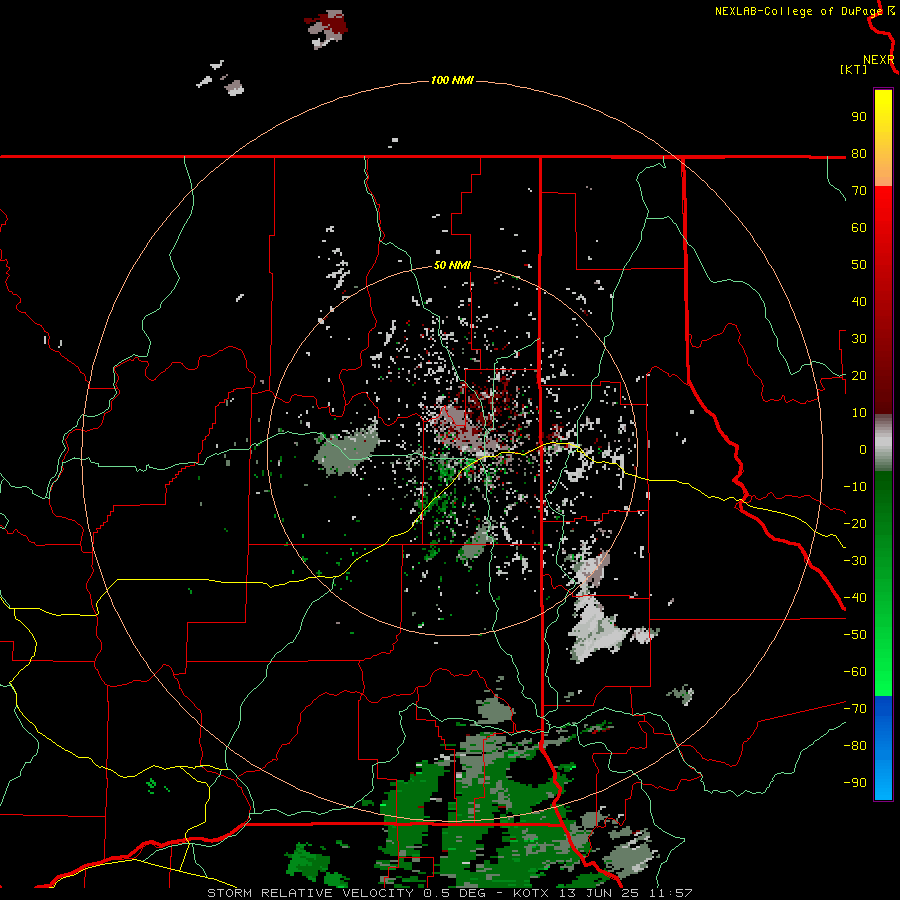Viewport: 900px width, 900px height.
Task: Click the -60 value on the velocity scale
Action: pos(855,672)
